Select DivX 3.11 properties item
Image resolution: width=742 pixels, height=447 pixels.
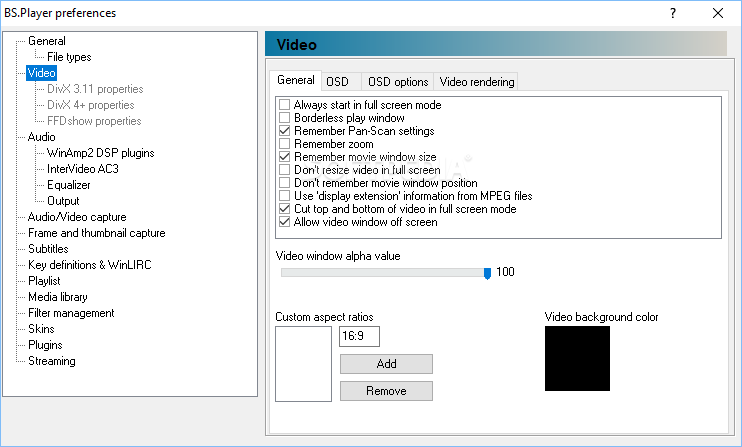click(95, 89)
